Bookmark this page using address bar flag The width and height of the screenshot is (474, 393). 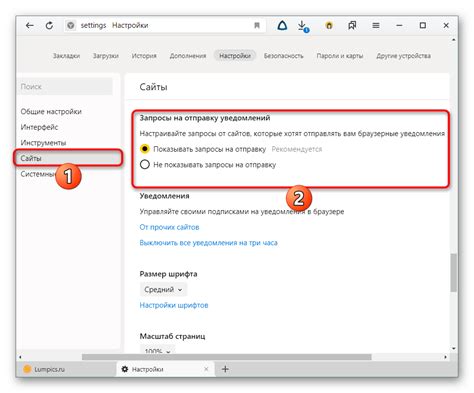tap(257, 25)
